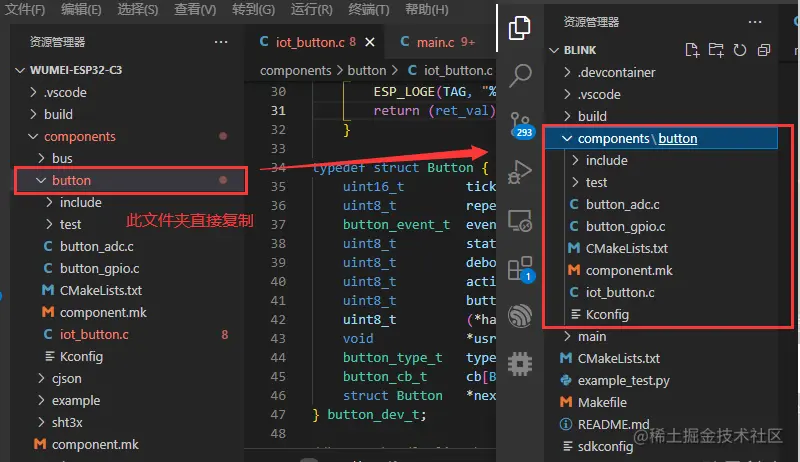Expand the .vscode folder in BLINK

(x=662, y=94)
